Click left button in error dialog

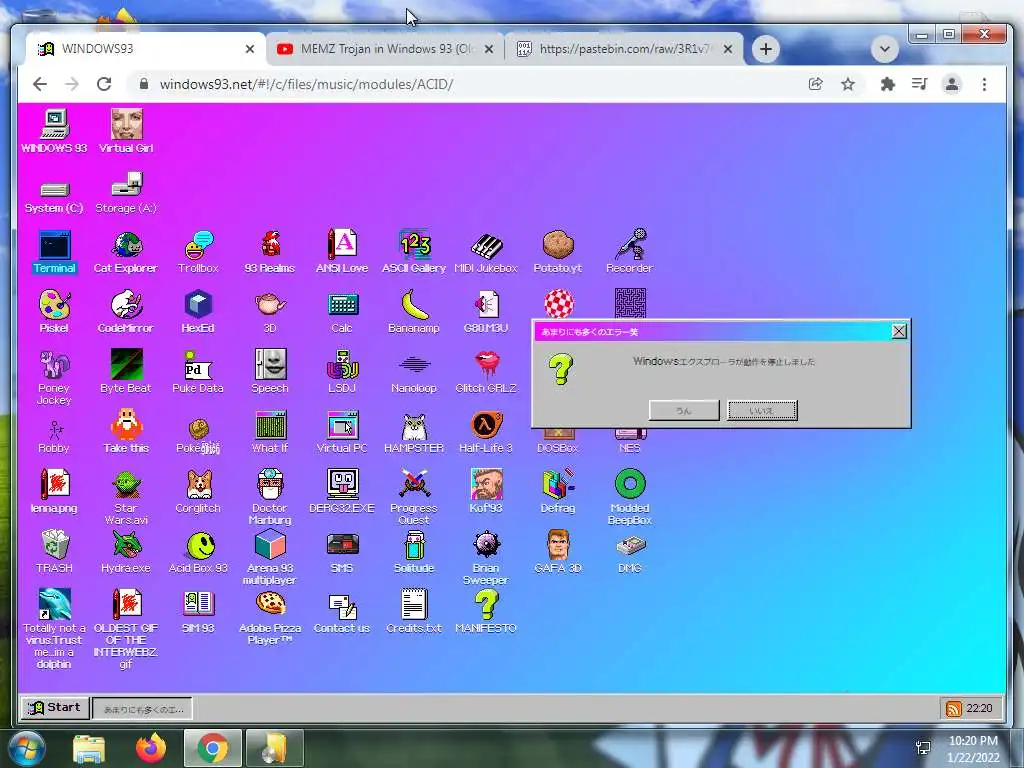[x=684, y=410]
